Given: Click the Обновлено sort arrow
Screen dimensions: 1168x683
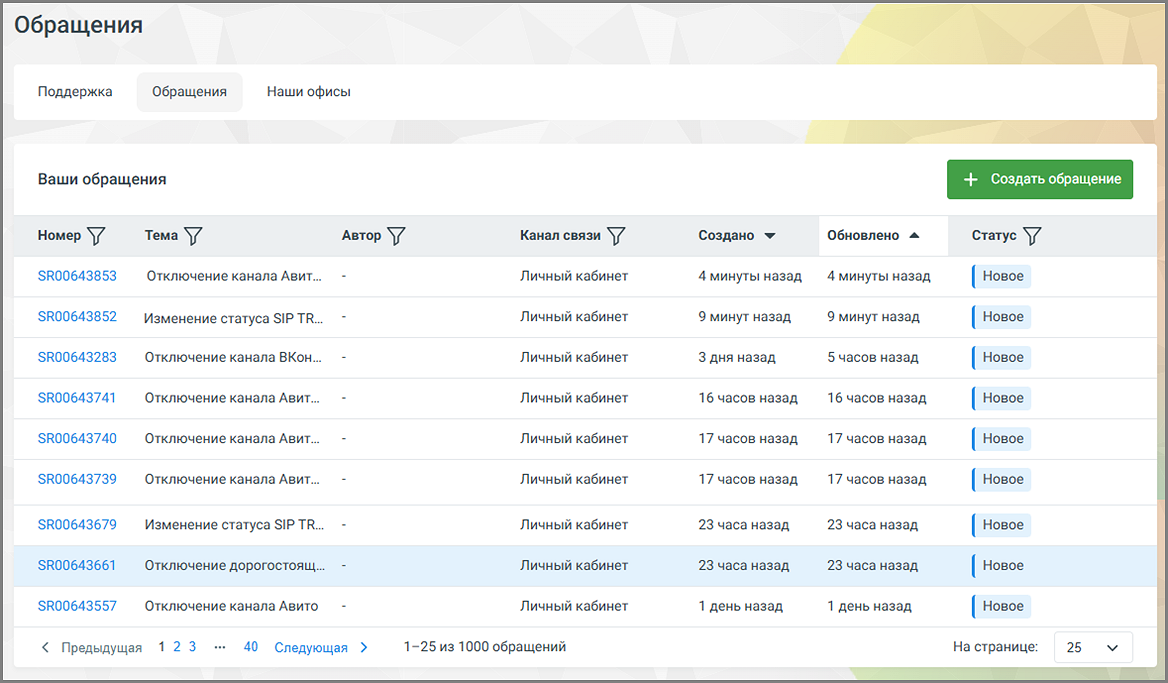Looking at the screenshot, I should coord(915,235).
